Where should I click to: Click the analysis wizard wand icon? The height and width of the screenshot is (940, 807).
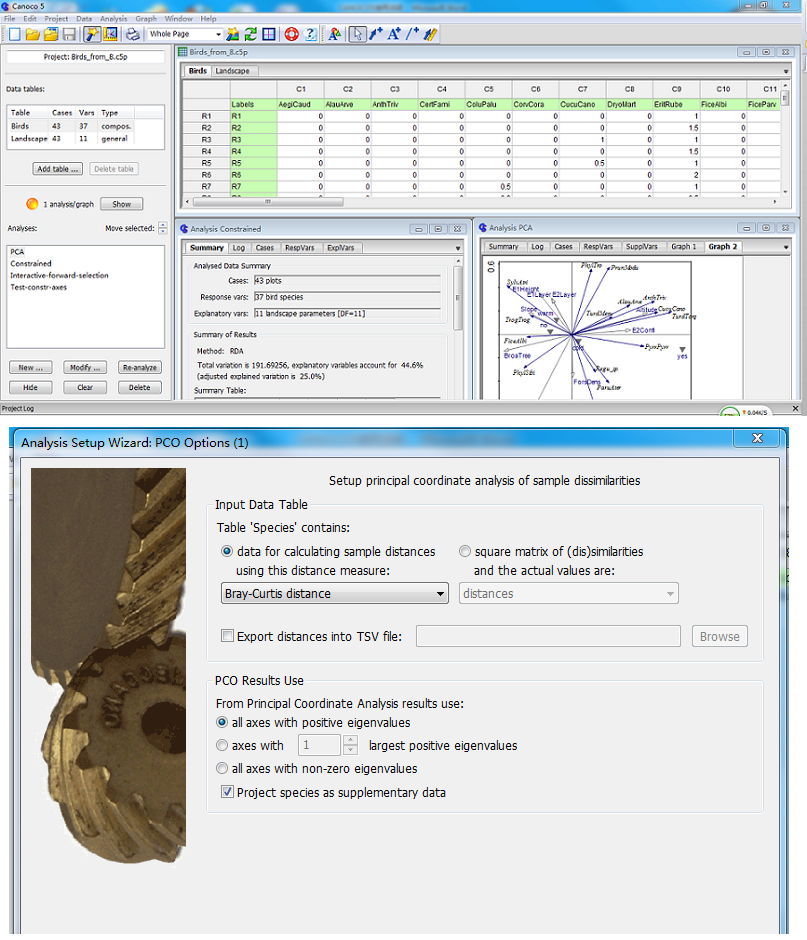pyautogui.click(x=92, y=34)
